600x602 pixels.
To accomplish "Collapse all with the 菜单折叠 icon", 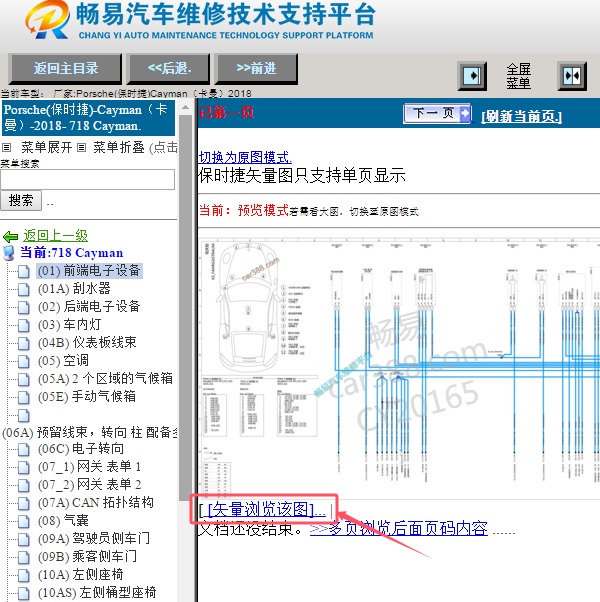I will tap(81, 147).
